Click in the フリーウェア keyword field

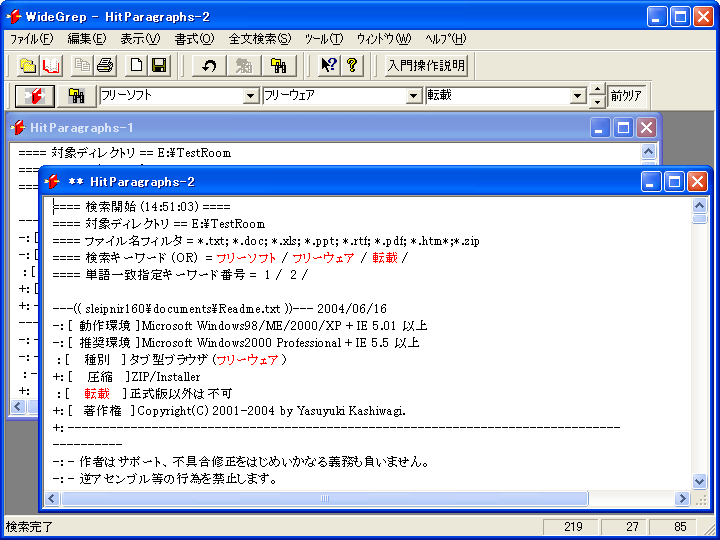(x=335, y=96)
